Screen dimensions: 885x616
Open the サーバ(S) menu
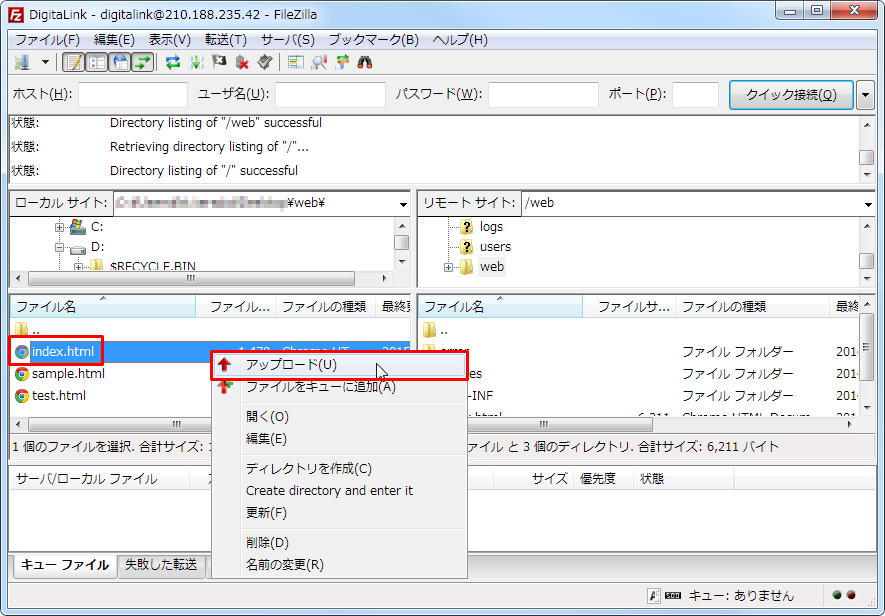[x=288, y=40]
